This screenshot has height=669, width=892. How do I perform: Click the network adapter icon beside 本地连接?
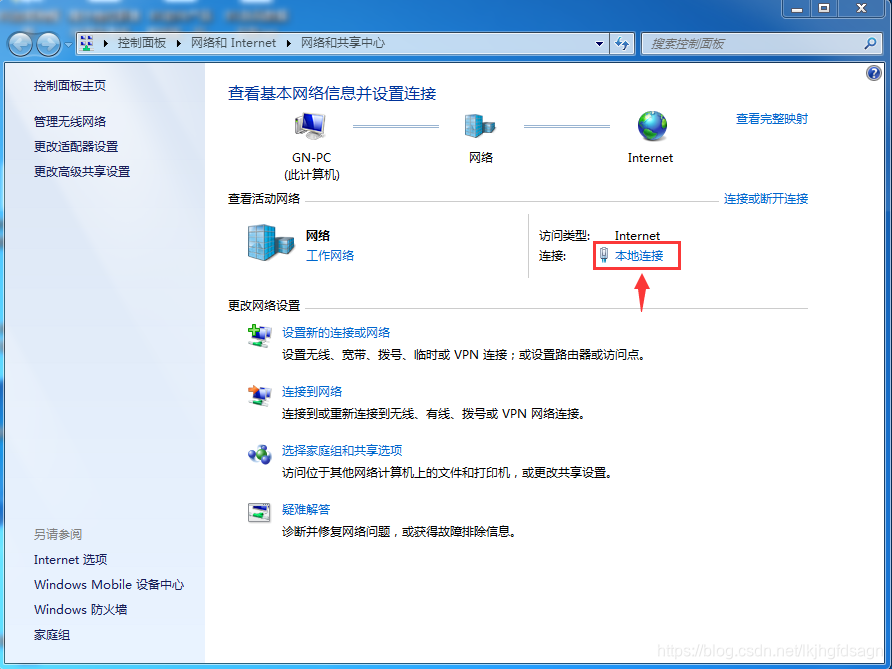point(604,255)
